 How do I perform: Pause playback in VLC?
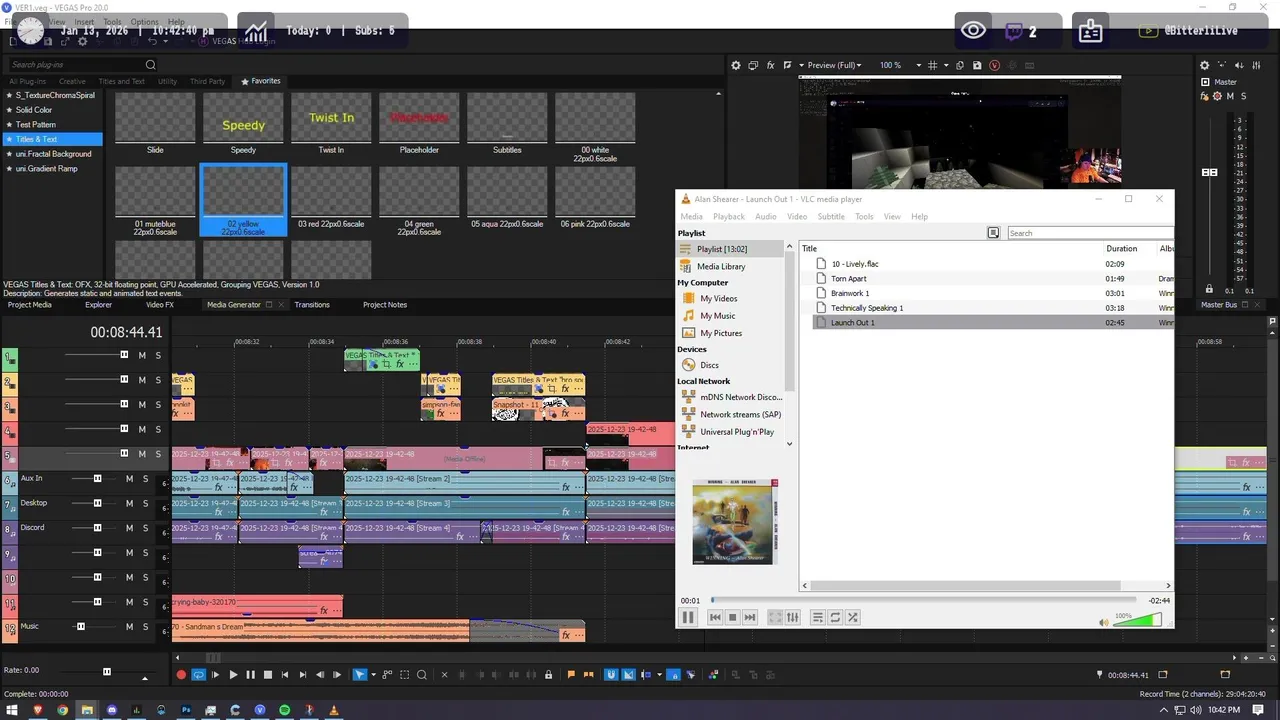(x=688, y=617)
